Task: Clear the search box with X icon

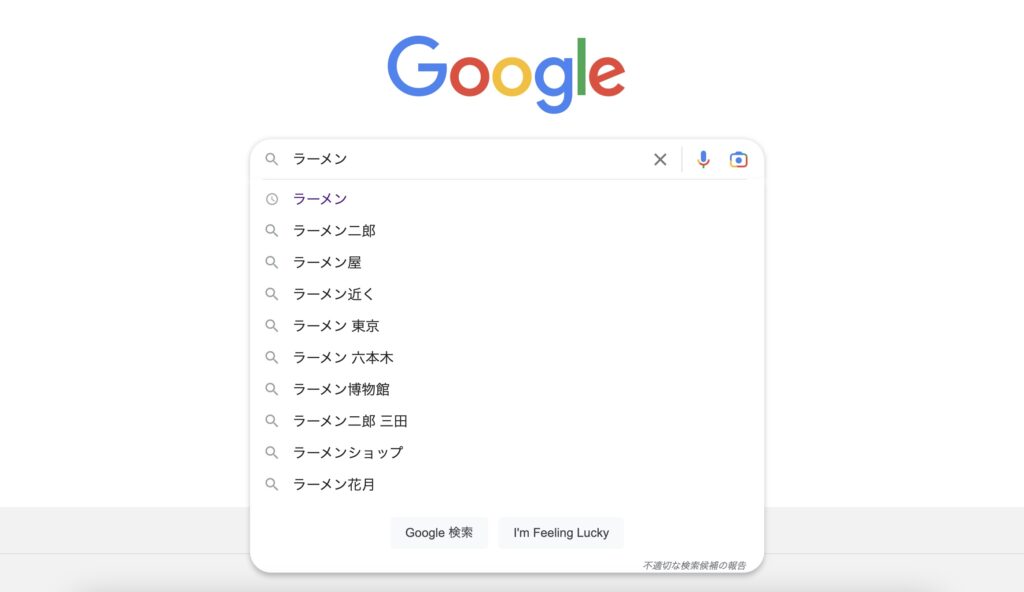Action: click(x=660, y=159)
